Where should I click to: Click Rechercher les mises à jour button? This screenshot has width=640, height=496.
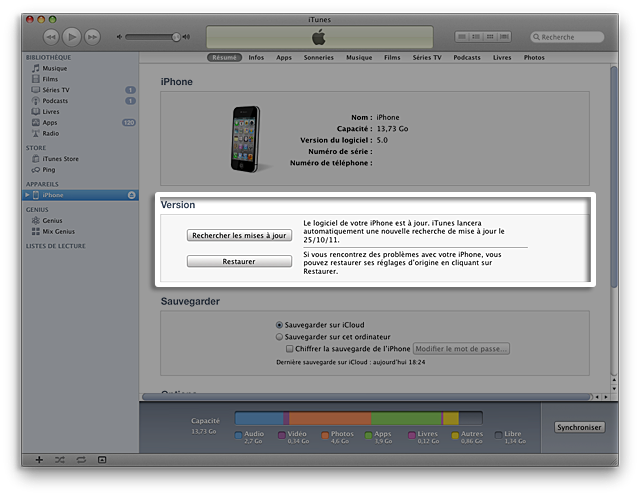[239, 235]
